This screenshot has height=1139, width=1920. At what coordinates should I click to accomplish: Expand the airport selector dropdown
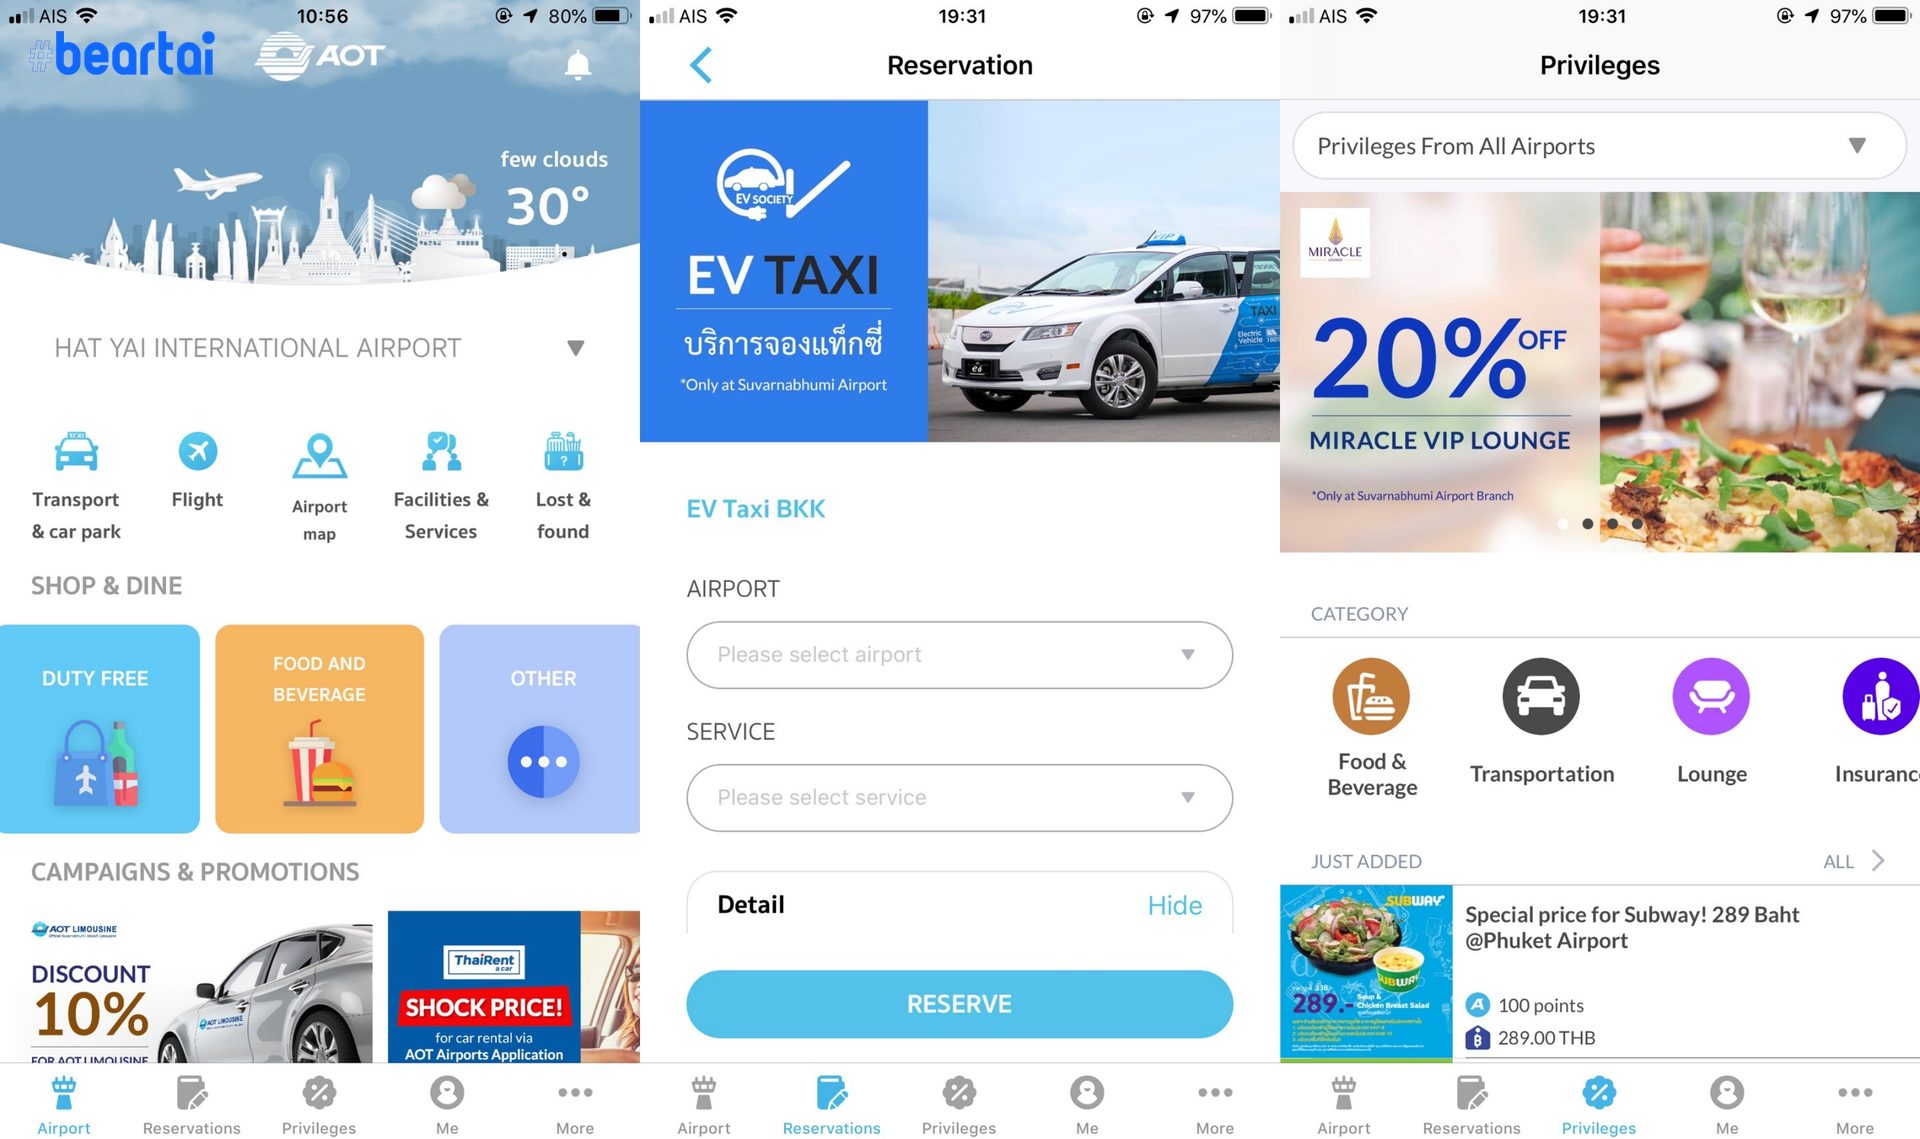[959, 654]
